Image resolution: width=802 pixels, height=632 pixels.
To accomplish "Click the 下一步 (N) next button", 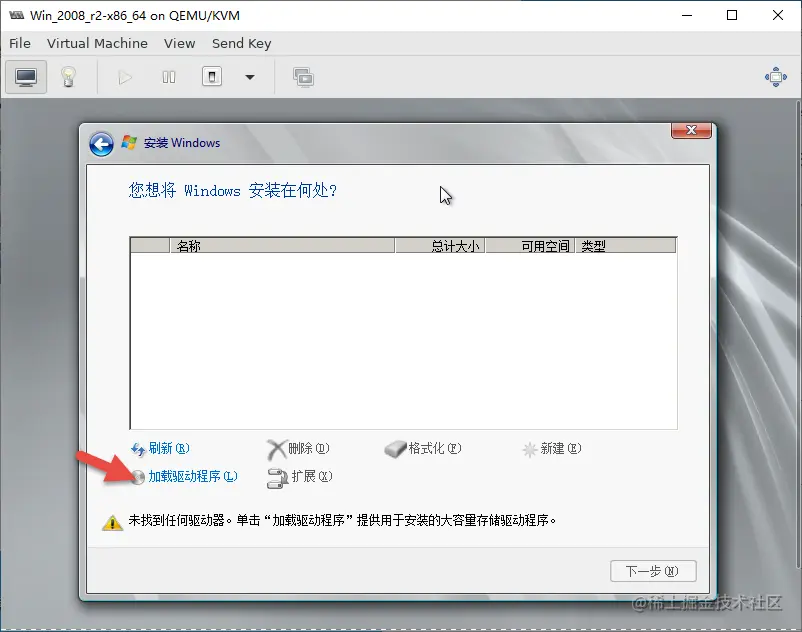I will [653, 571].
